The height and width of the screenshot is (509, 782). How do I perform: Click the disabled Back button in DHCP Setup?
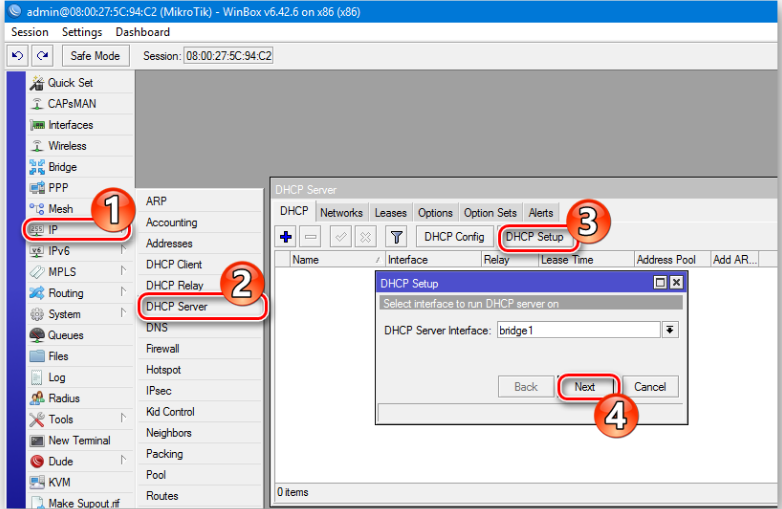point(526,387)
